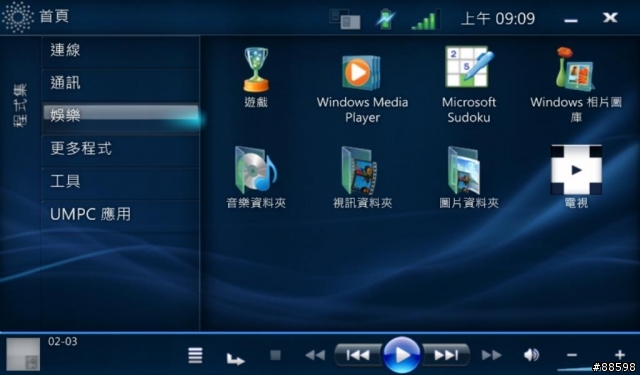The width and height of the screenshot is (640, 375).
Task: Decrease volume with the minus button
Action: click(x=572, y=355)
